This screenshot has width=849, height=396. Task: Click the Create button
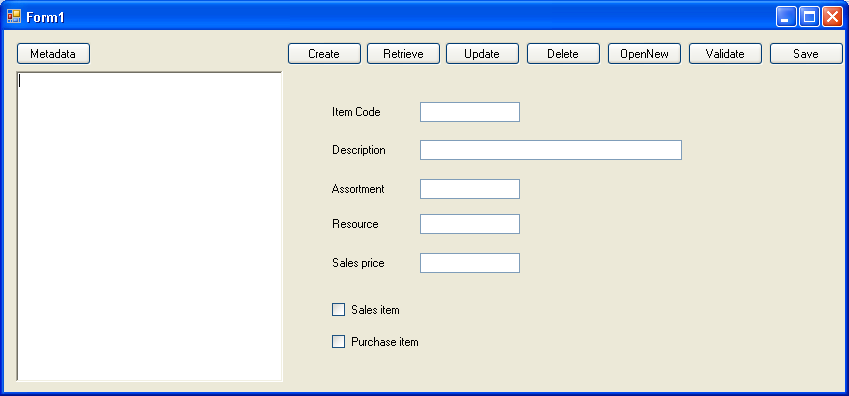coord(324,54)
